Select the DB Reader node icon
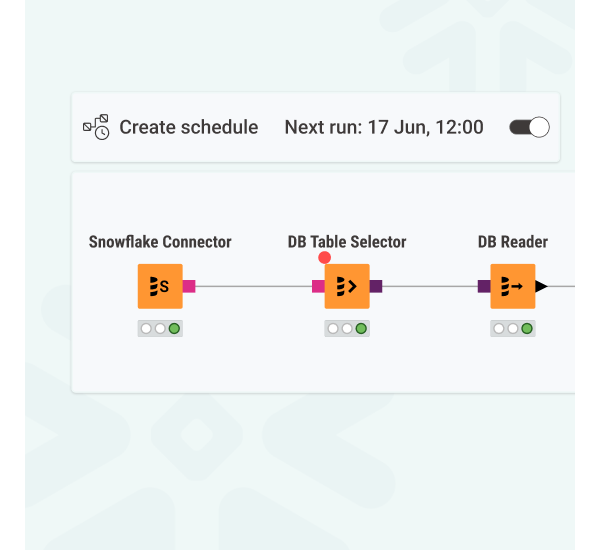 coord(513,286)
